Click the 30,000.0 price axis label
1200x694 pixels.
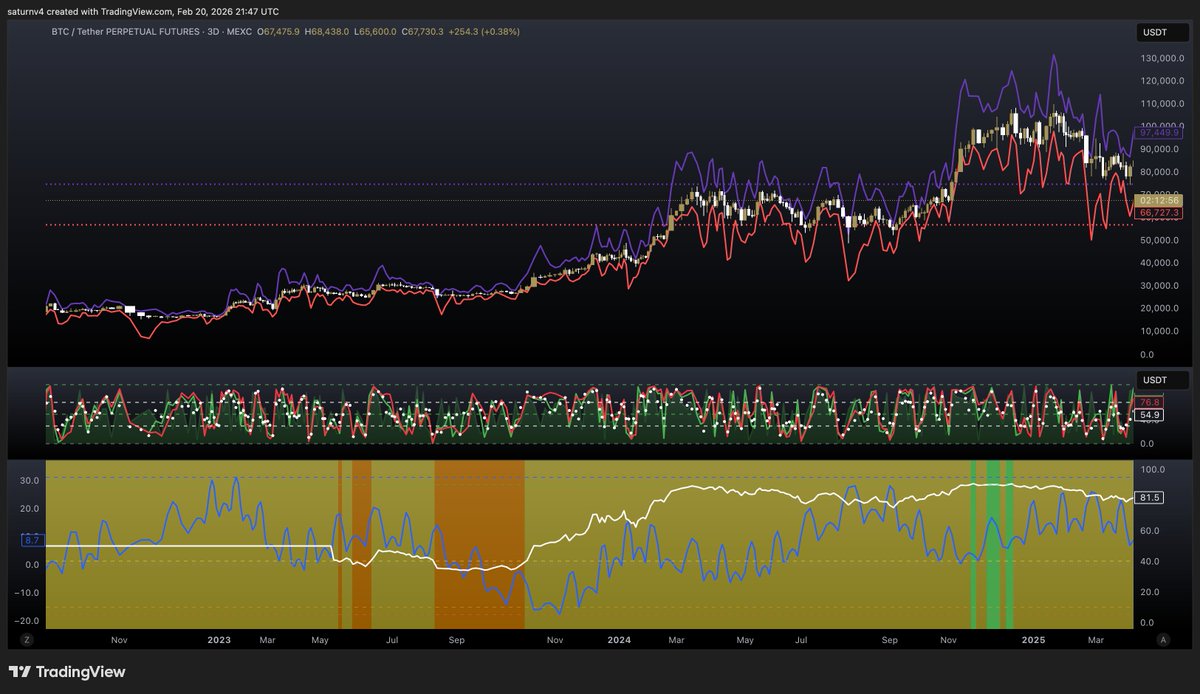(1161, 286)
